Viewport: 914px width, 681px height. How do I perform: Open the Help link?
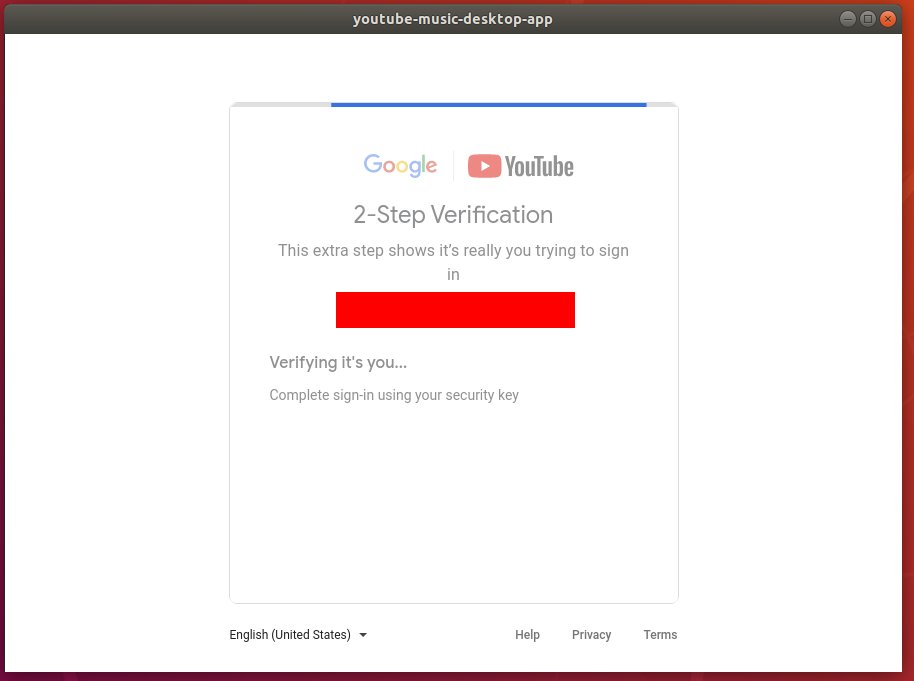click(527, 635)
